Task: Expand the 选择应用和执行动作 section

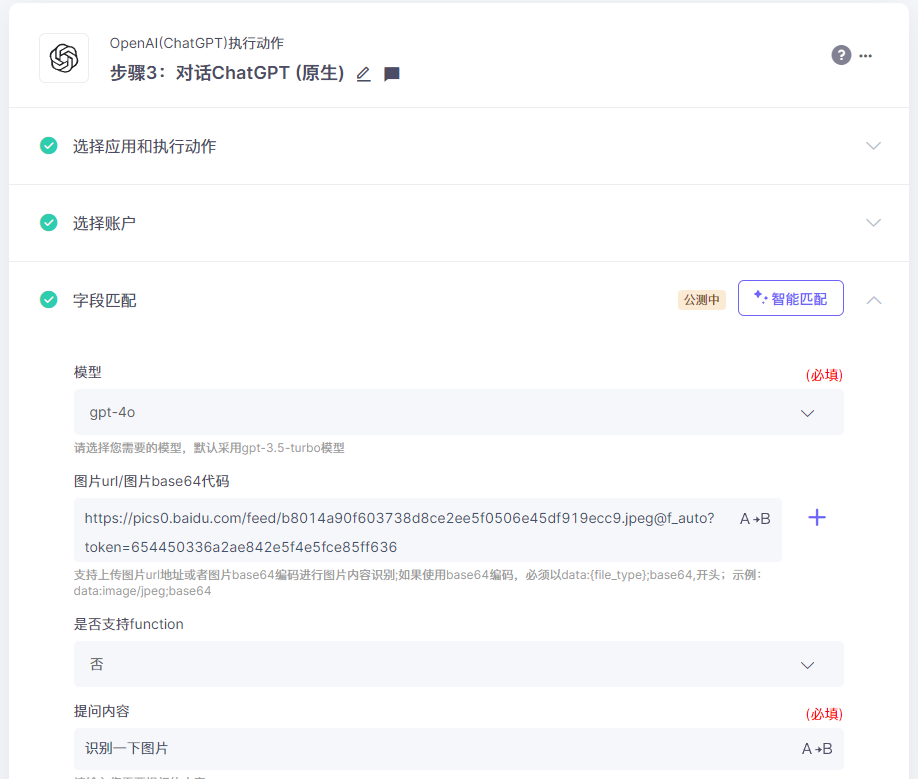Action: click(x=873, y=146)
